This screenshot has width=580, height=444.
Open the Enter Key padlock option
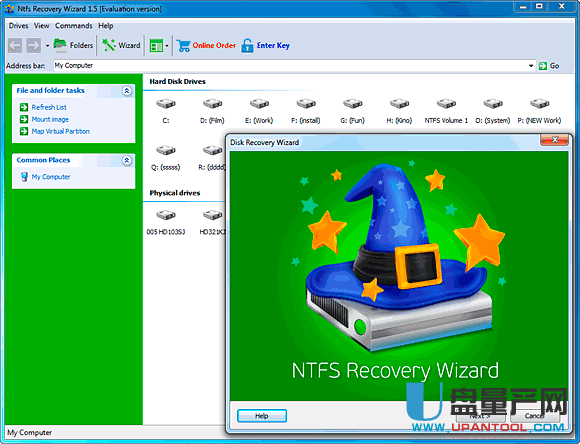265,46
